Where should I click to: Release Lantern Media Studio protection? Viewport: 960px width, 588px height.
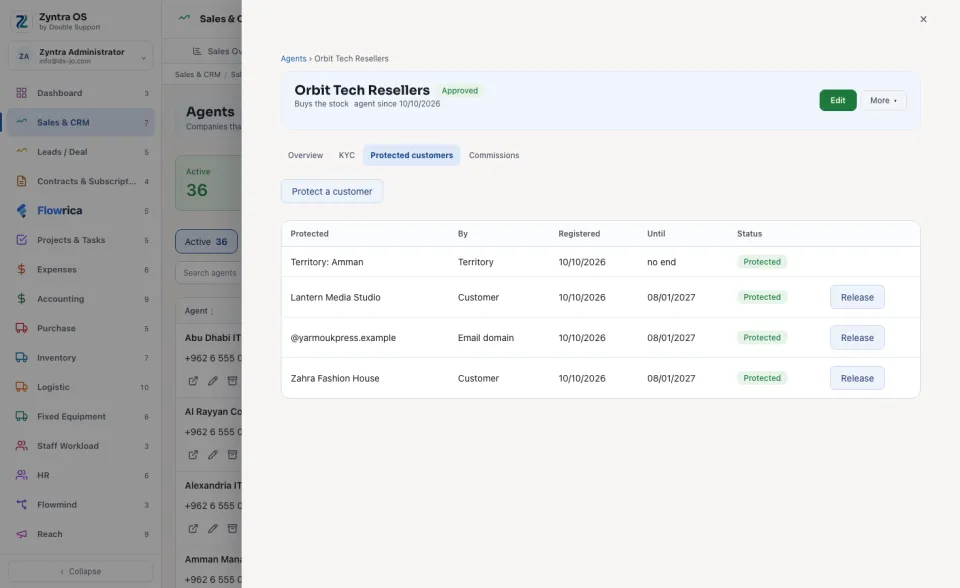pos(857,297)
